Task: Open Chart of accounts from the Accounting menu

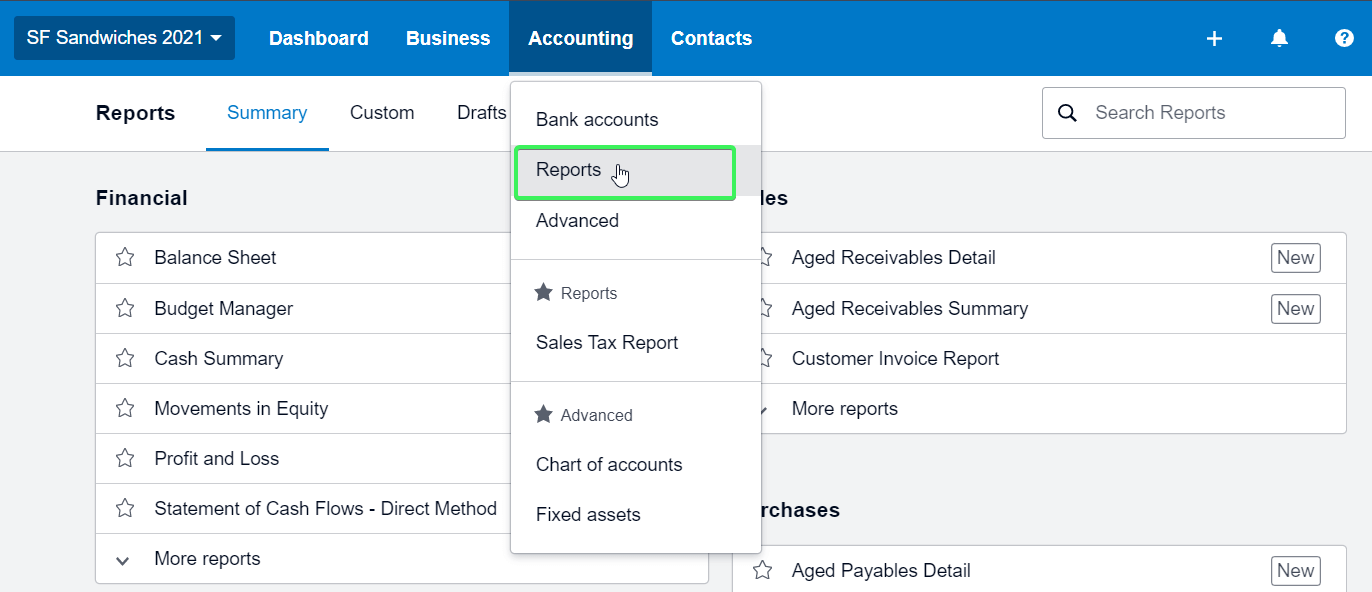Action: (609, 464)
